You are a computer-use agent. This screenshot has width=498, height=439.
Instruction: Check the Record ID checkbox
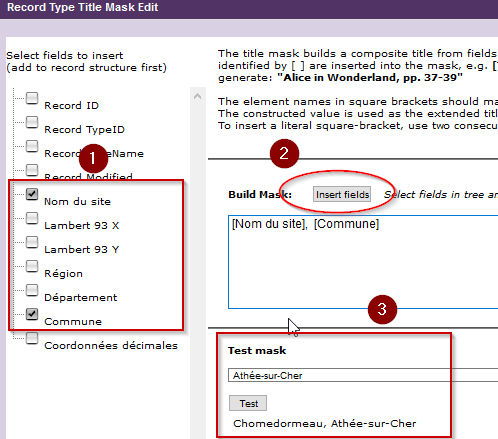click(32, 98)
